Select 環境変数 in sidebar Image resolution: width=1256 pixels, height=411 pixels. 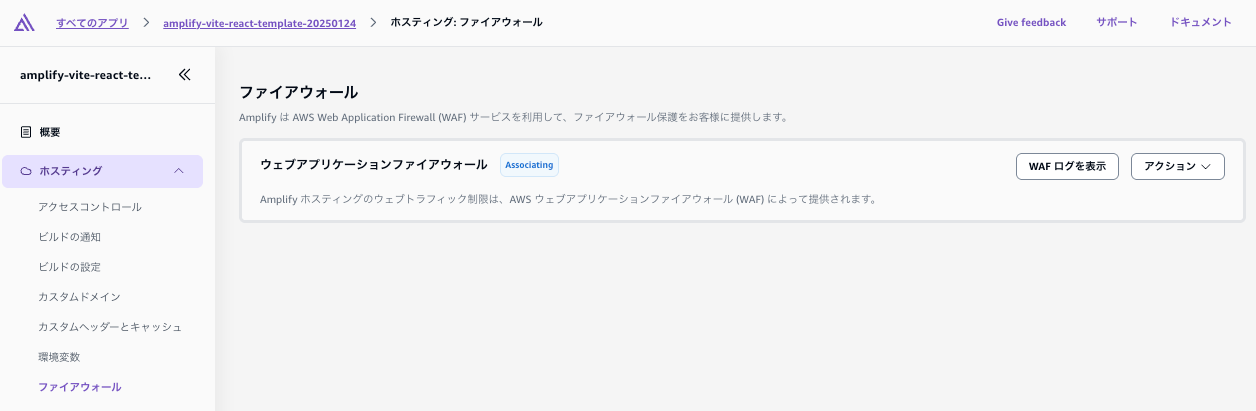[x=59, y=357]
